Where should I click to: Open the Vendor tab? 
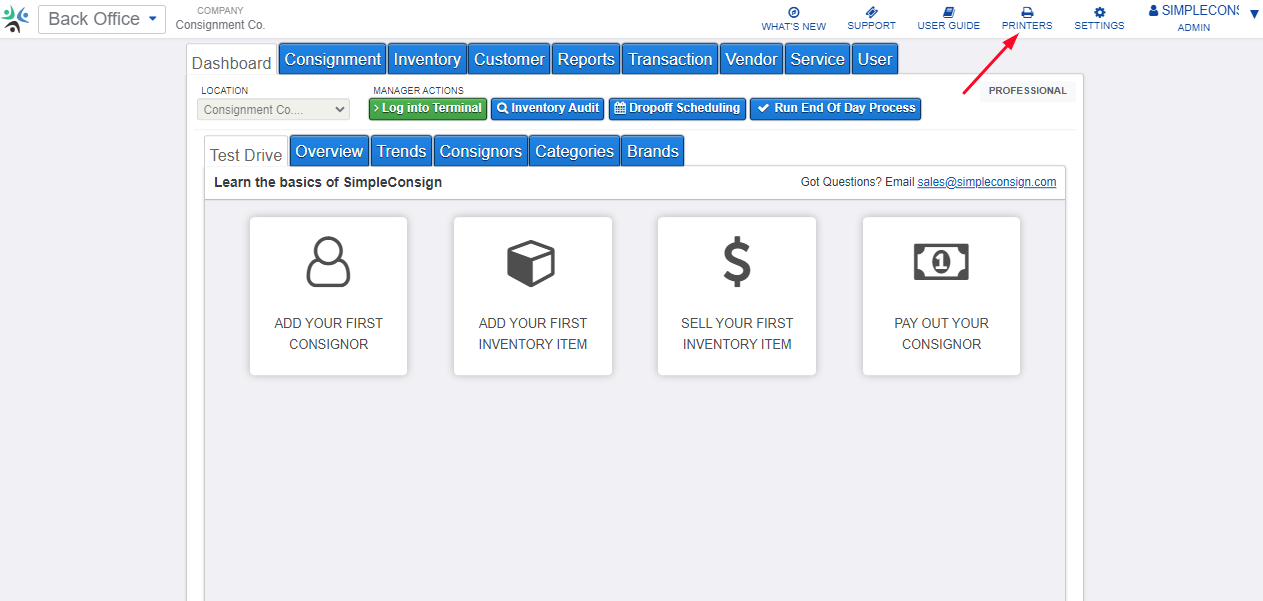(751, 59)
